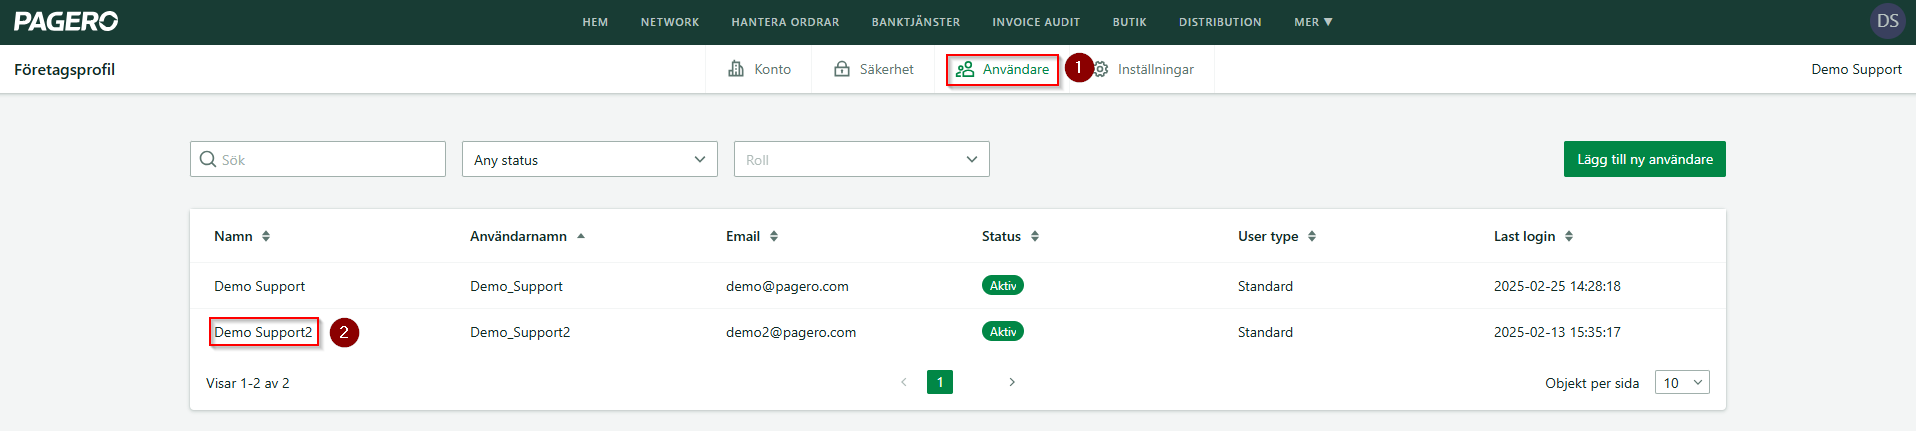Sort by Last login column arrows
Viewport: 1916px width, 431px height.
click(x=1569, y=236)
